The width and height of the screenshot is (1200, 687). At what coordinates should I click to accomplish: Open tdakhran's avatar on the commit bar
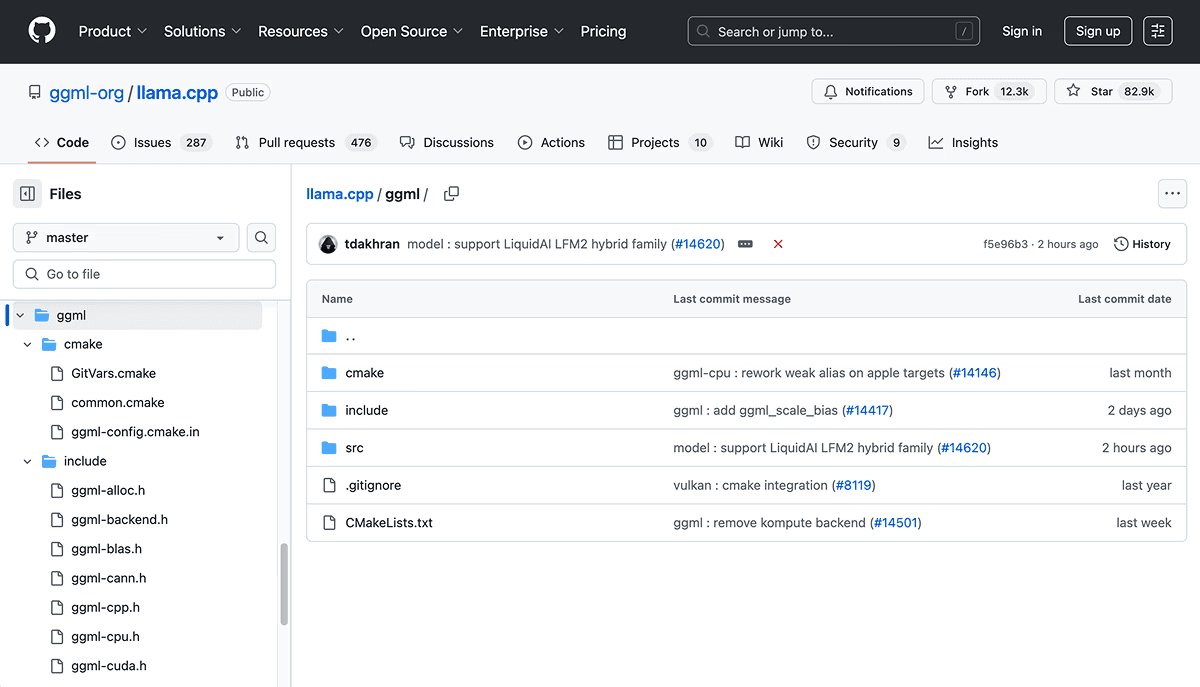329,243
